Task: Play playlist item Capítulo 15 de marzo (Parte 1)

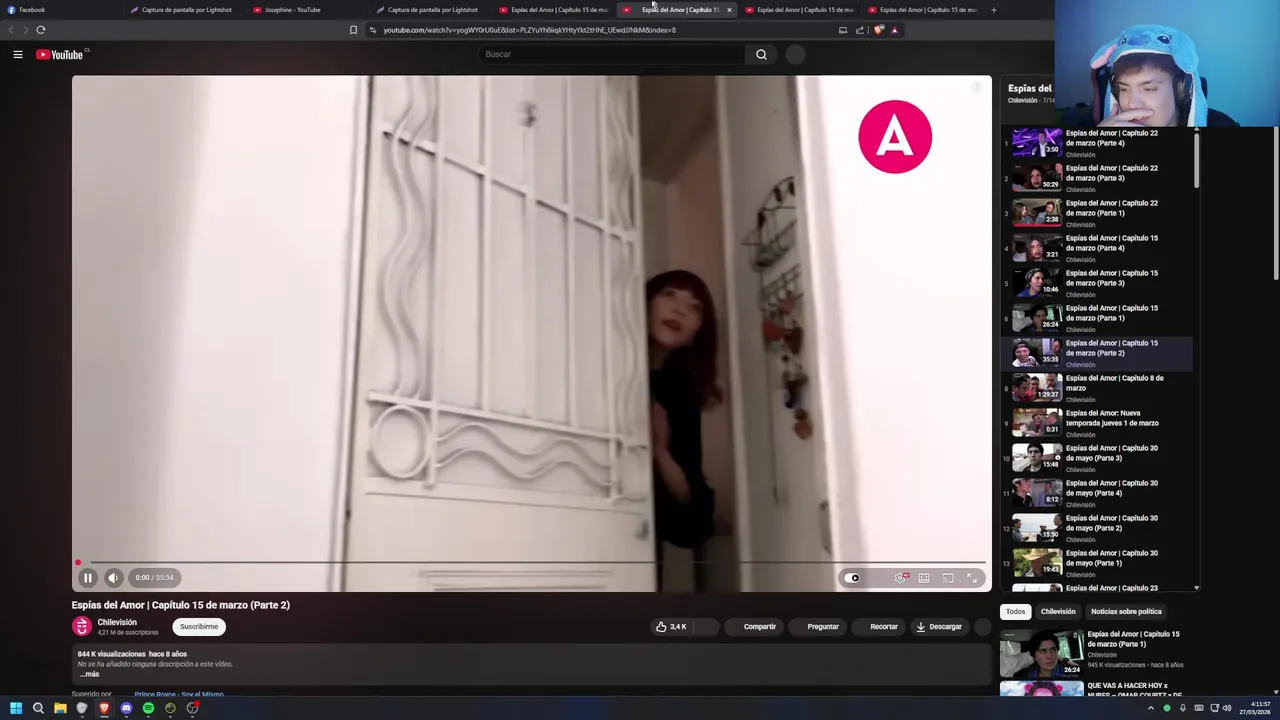Action: (1097, 318)
